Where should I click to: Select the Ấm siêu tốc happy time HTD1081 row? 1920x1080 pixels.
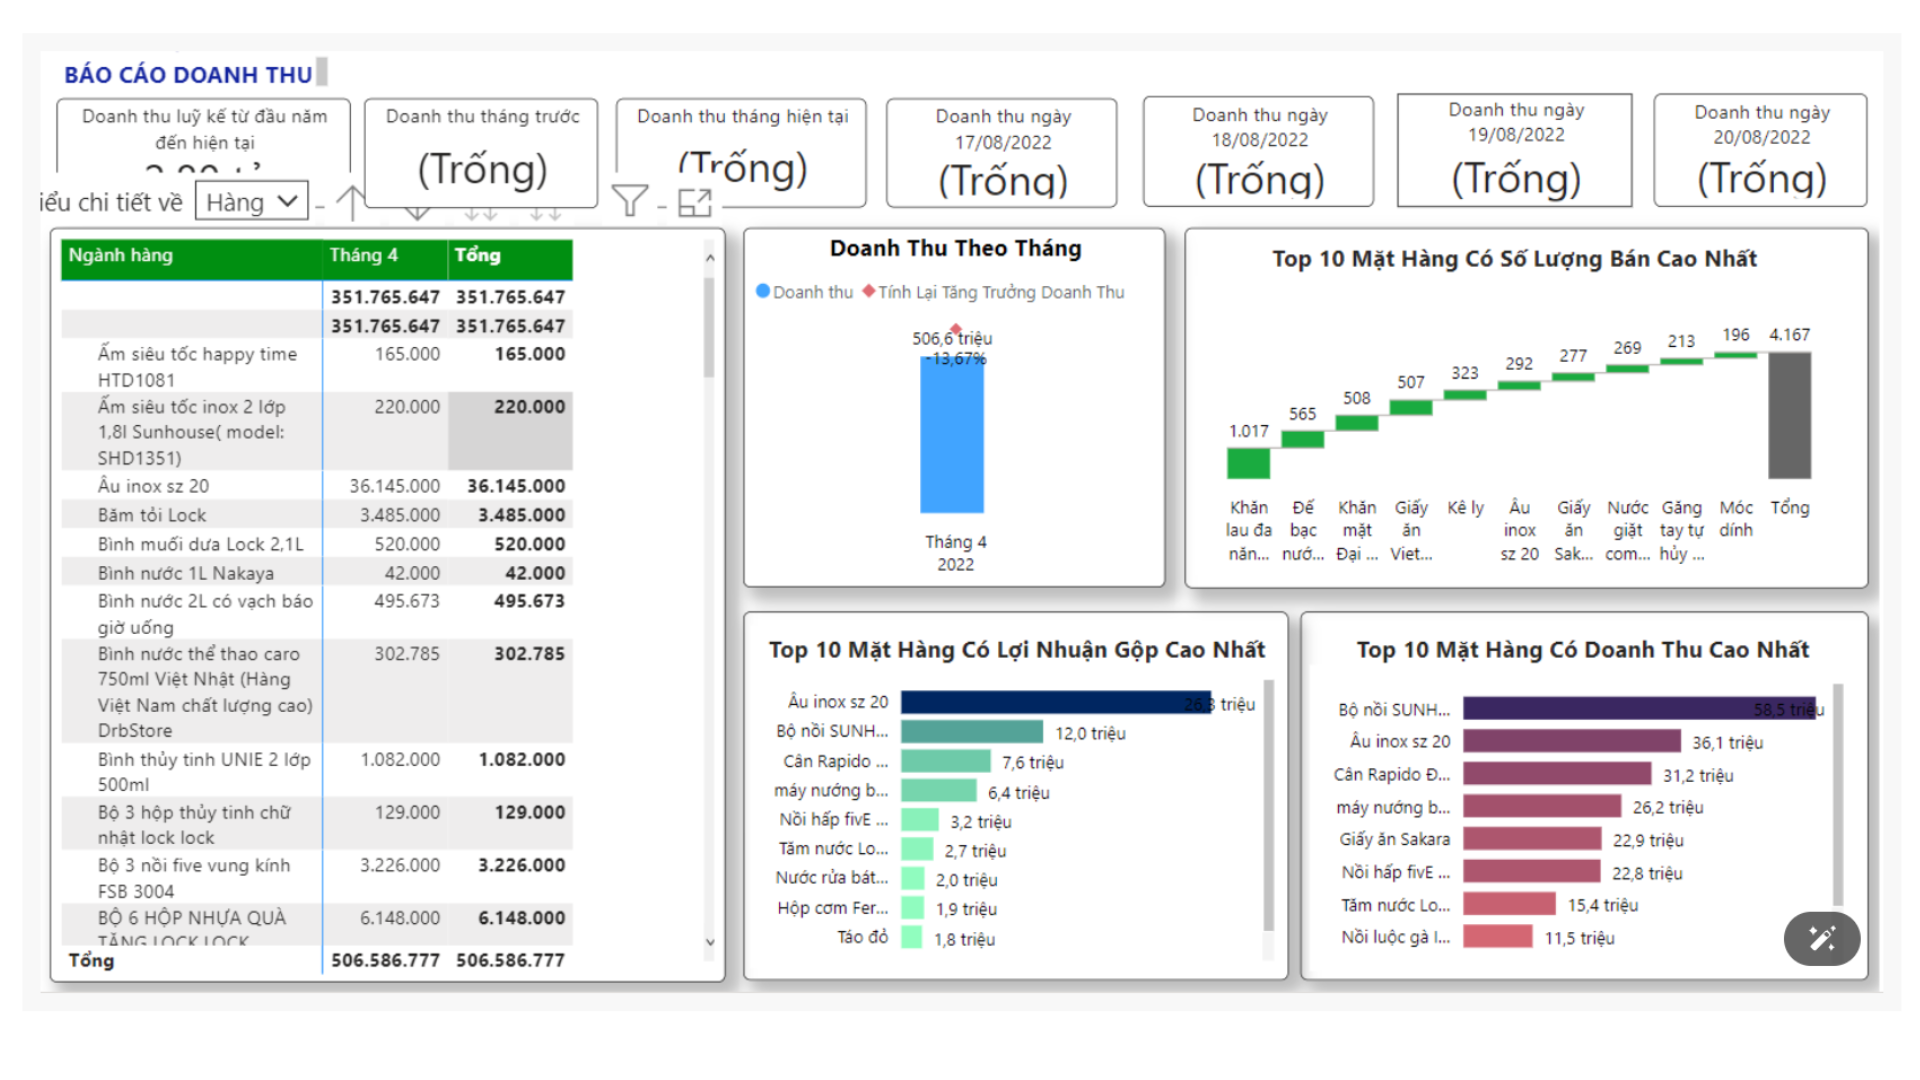click(x=317, y=367)
